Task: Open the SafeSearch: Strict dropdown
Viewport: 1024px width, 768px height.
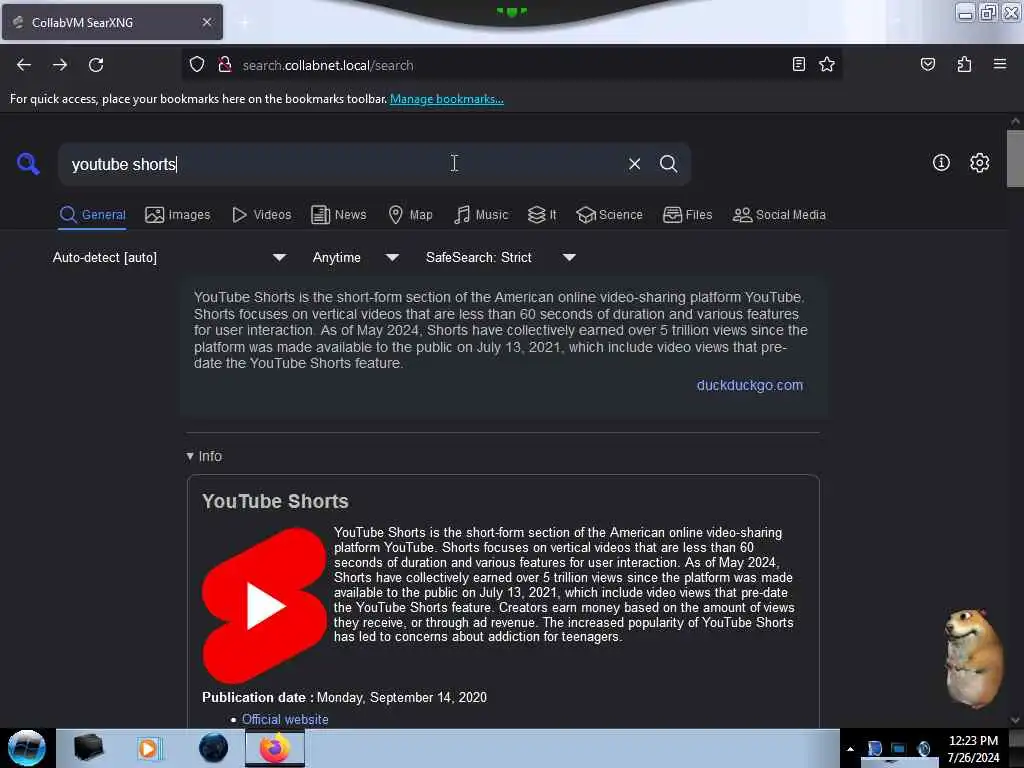Action: click(x=501, y=257)
